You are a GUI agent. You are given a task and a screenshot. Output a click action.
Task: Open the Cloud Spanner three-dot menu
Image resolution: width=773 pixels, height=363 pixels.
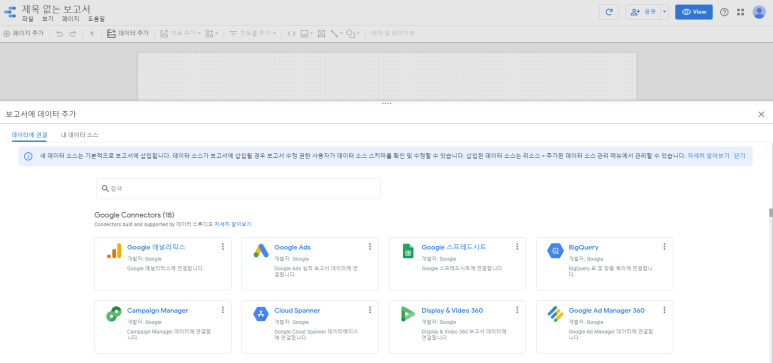coord(370,310)
